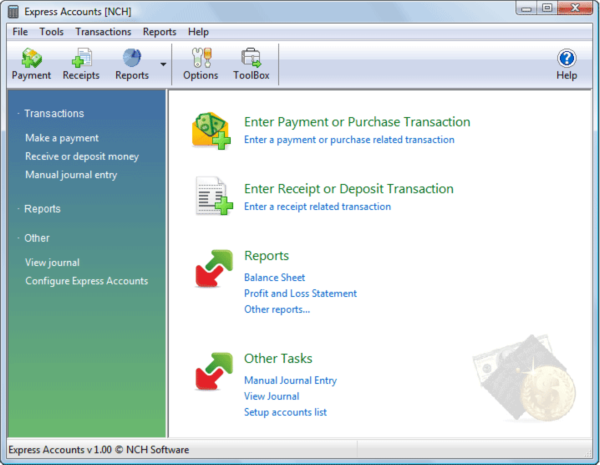Open Manual Journal Entry under Other Tasks

(x=290, y=380)
